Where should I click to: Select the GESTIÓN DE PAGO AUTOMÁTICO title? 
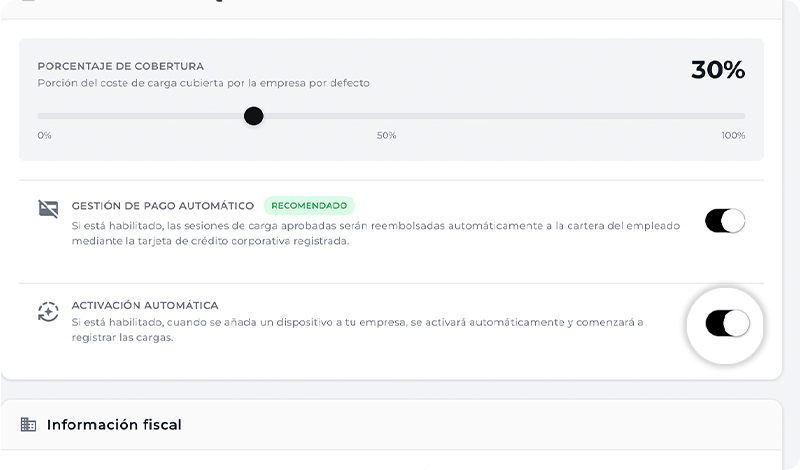163,206
